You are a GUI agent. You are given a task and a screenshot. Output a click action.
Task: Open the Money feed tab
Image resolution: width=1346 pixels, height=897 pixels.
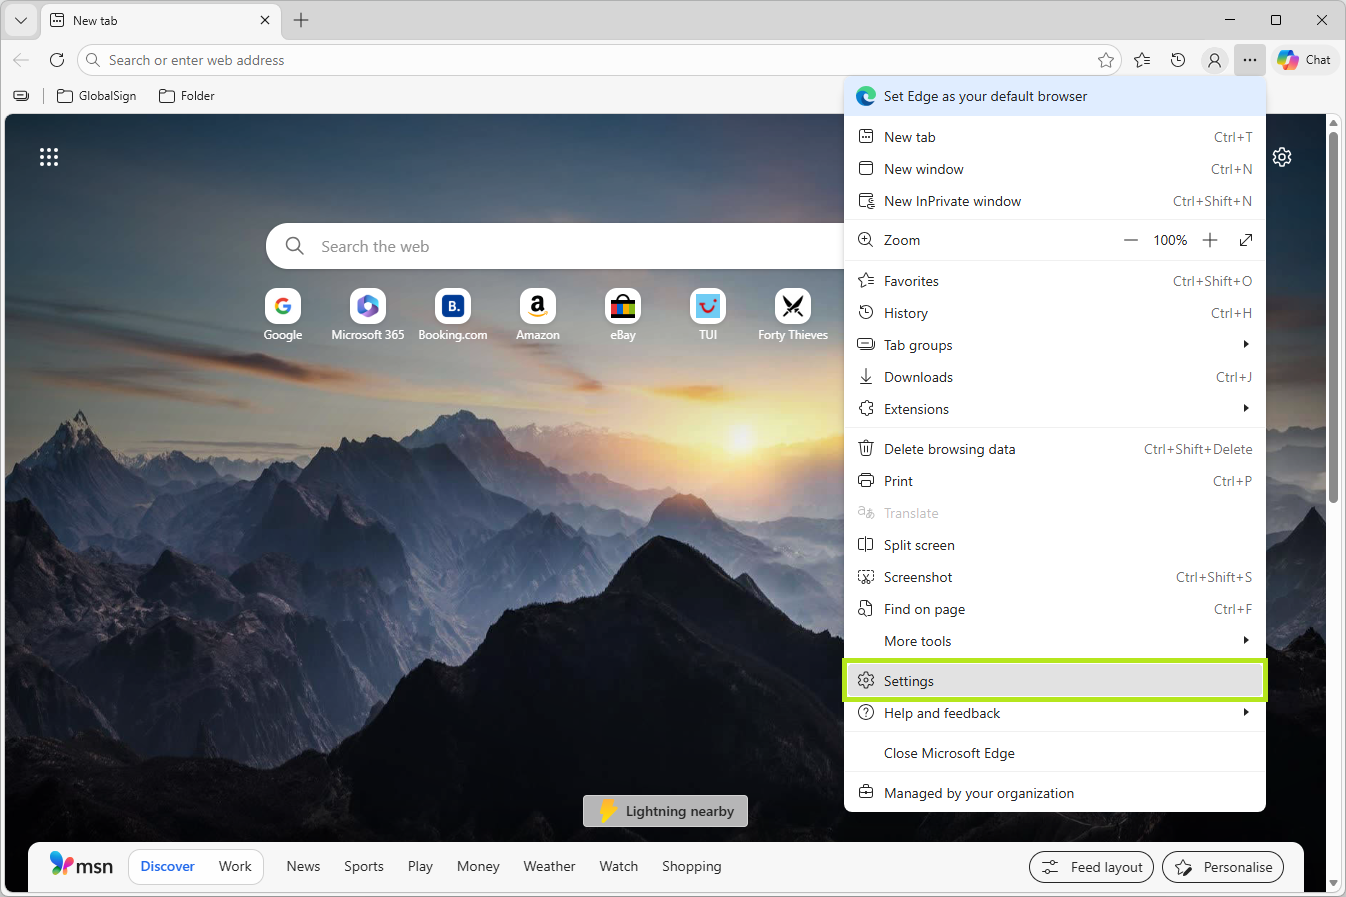coord(478,866)
